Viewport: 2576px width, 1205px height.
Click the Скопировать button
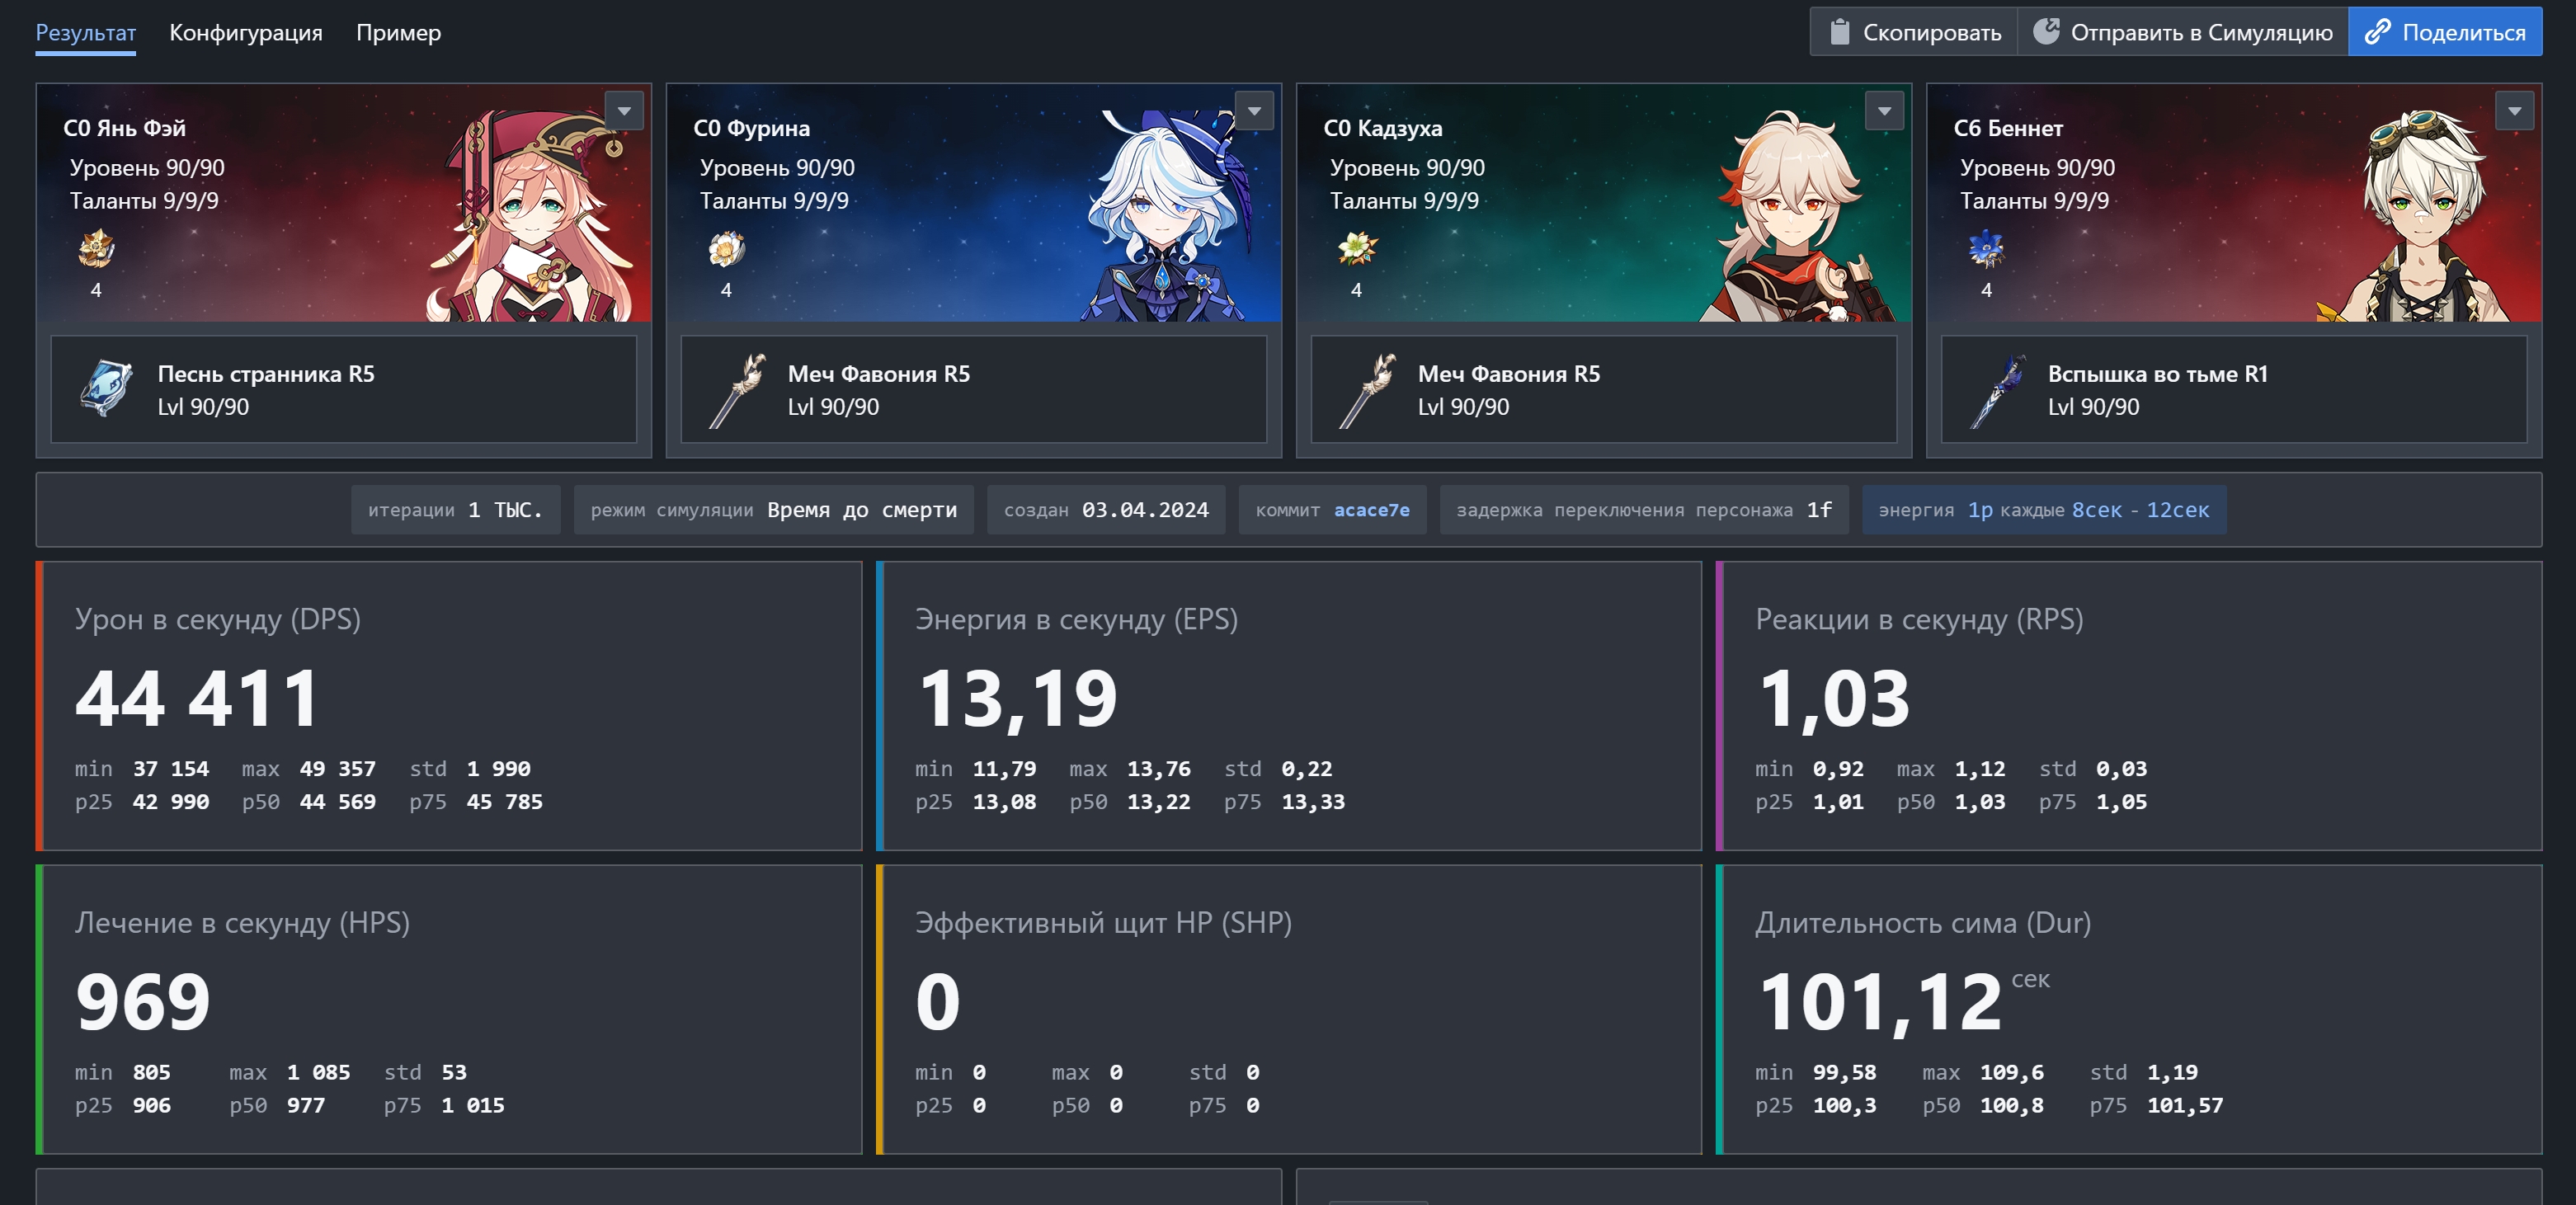click(x=1914, y=32)
